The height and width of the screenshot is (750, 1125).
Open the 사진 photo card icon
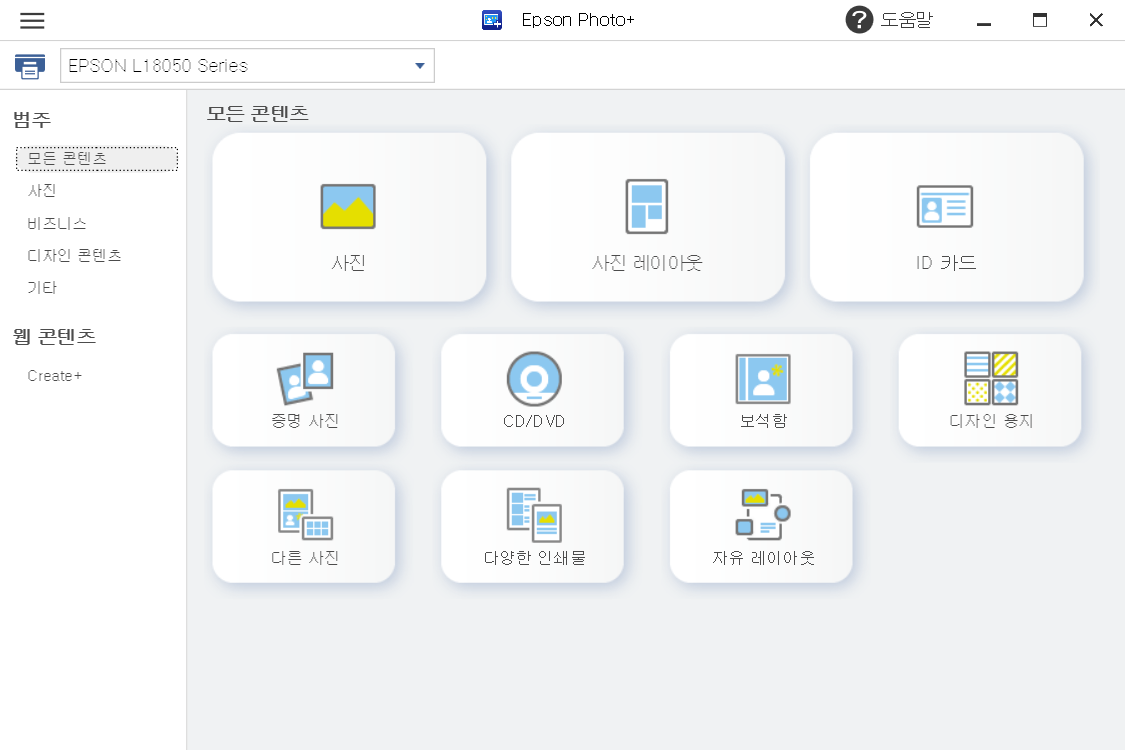click(x=348, y=207)
